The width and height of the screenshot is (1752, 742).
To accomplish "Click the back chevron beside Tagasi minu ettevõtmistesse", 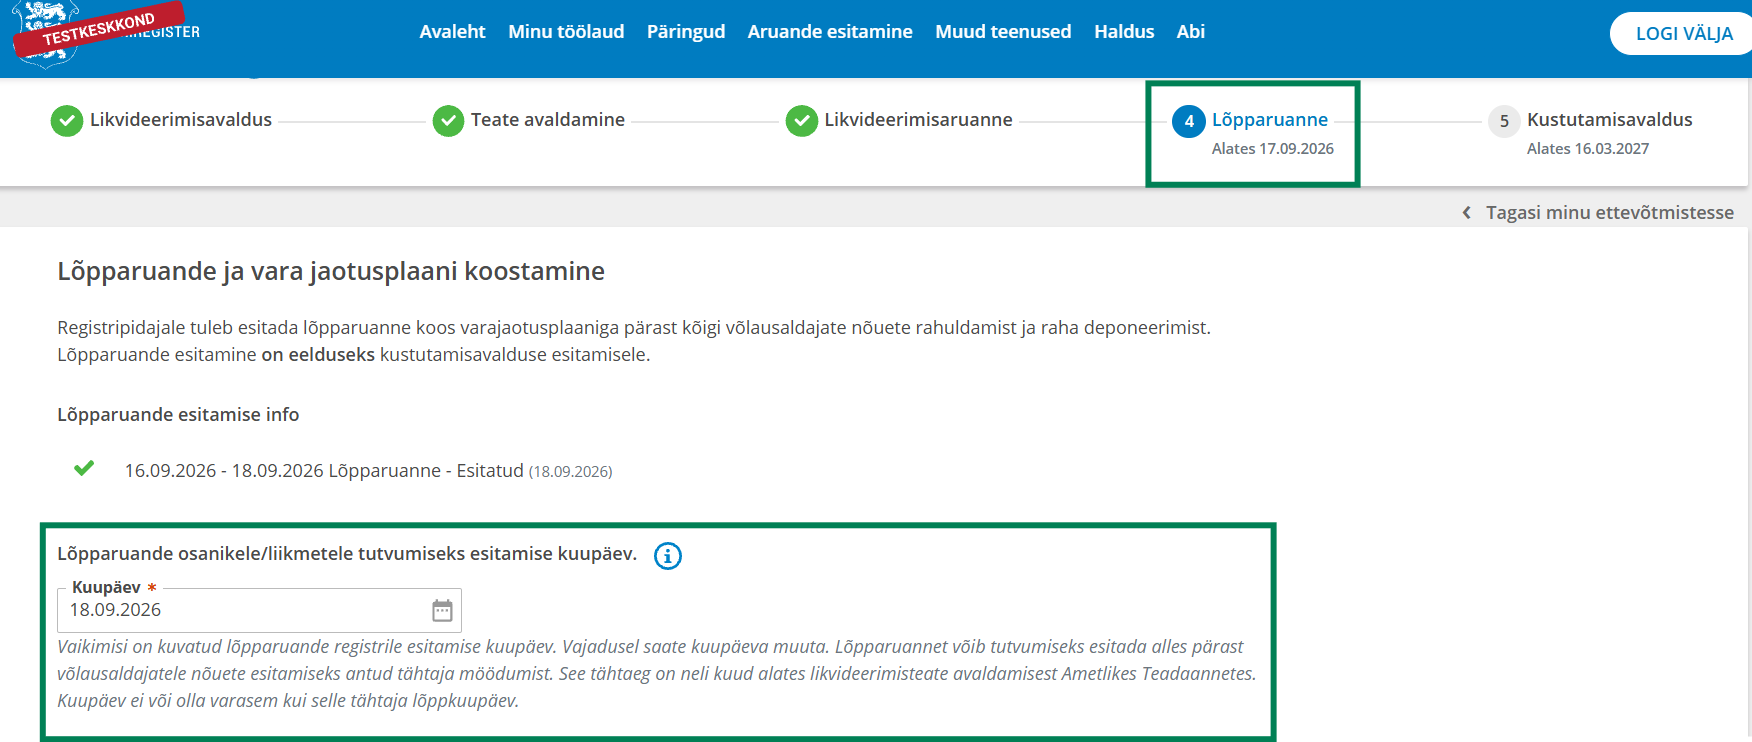I will click(1466, 212).
